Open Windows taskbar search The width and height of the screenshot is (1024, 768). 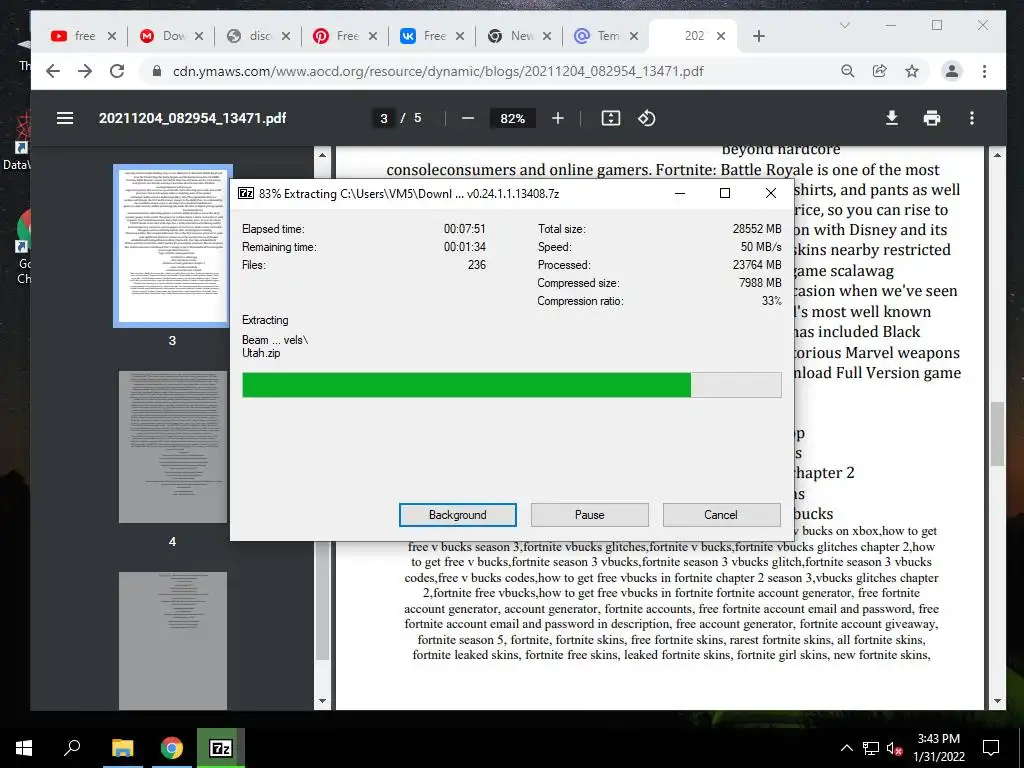point(72,748)
